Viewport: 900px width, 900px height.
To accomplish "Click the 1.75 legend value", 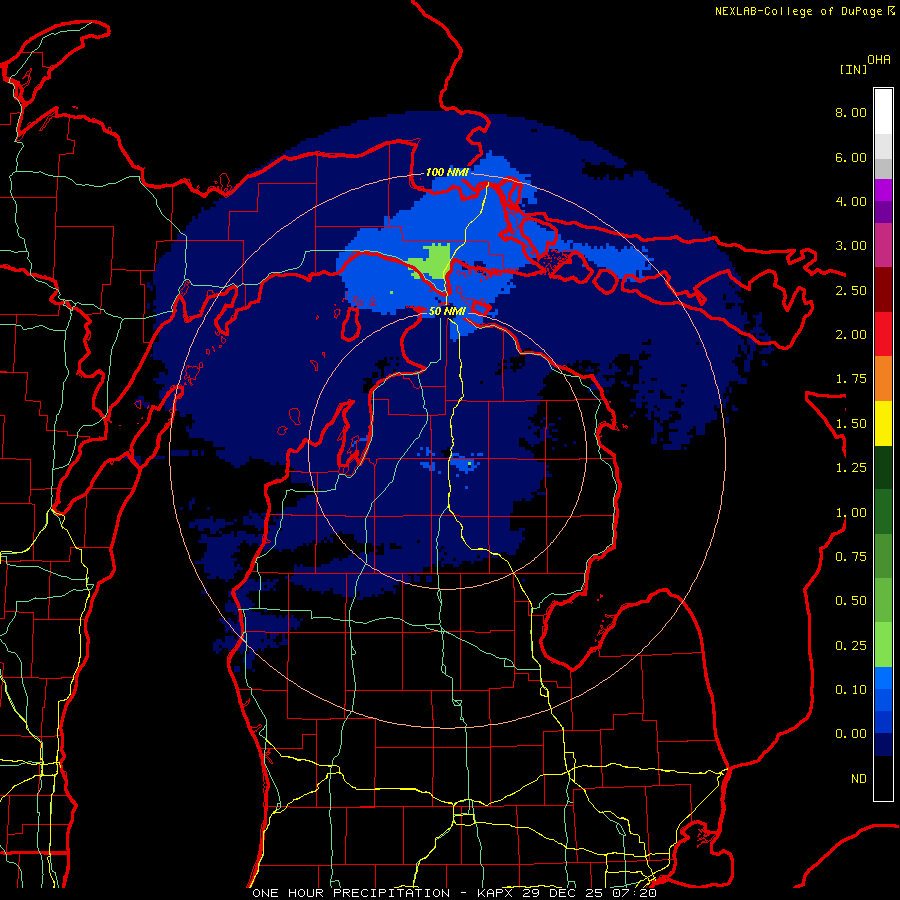I will (851, 379).
